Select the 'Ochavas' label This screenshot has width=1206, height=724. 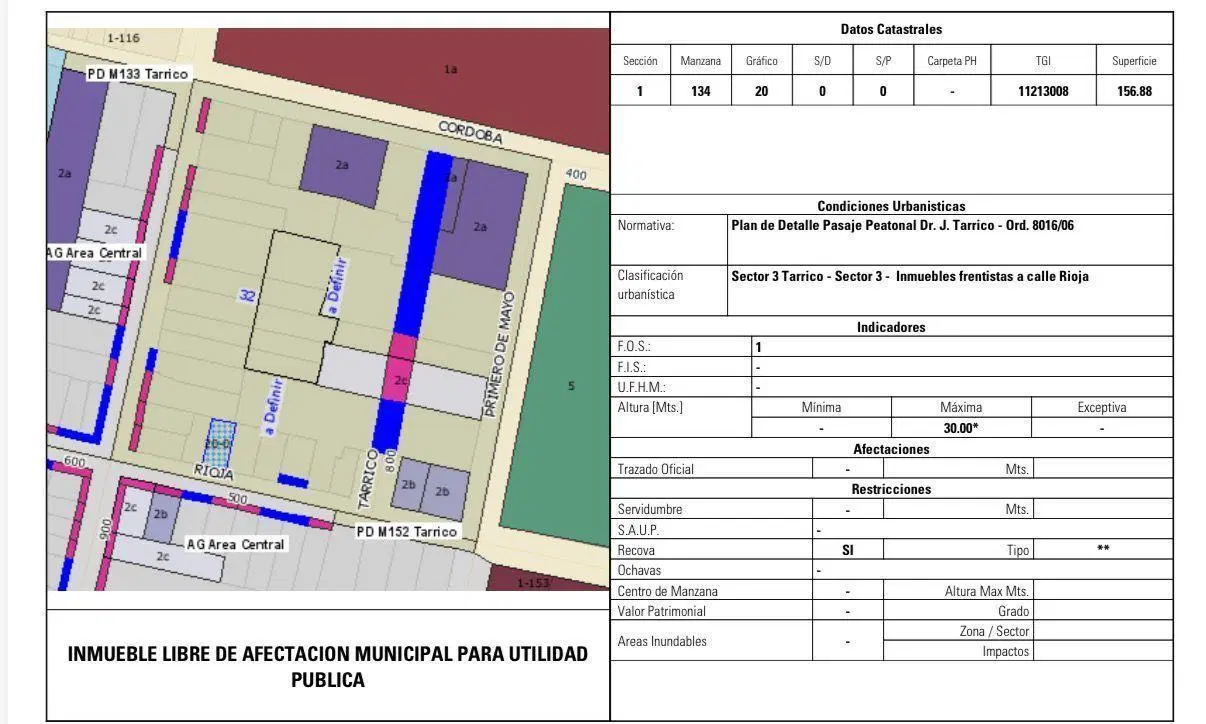(x=638, y=570)
